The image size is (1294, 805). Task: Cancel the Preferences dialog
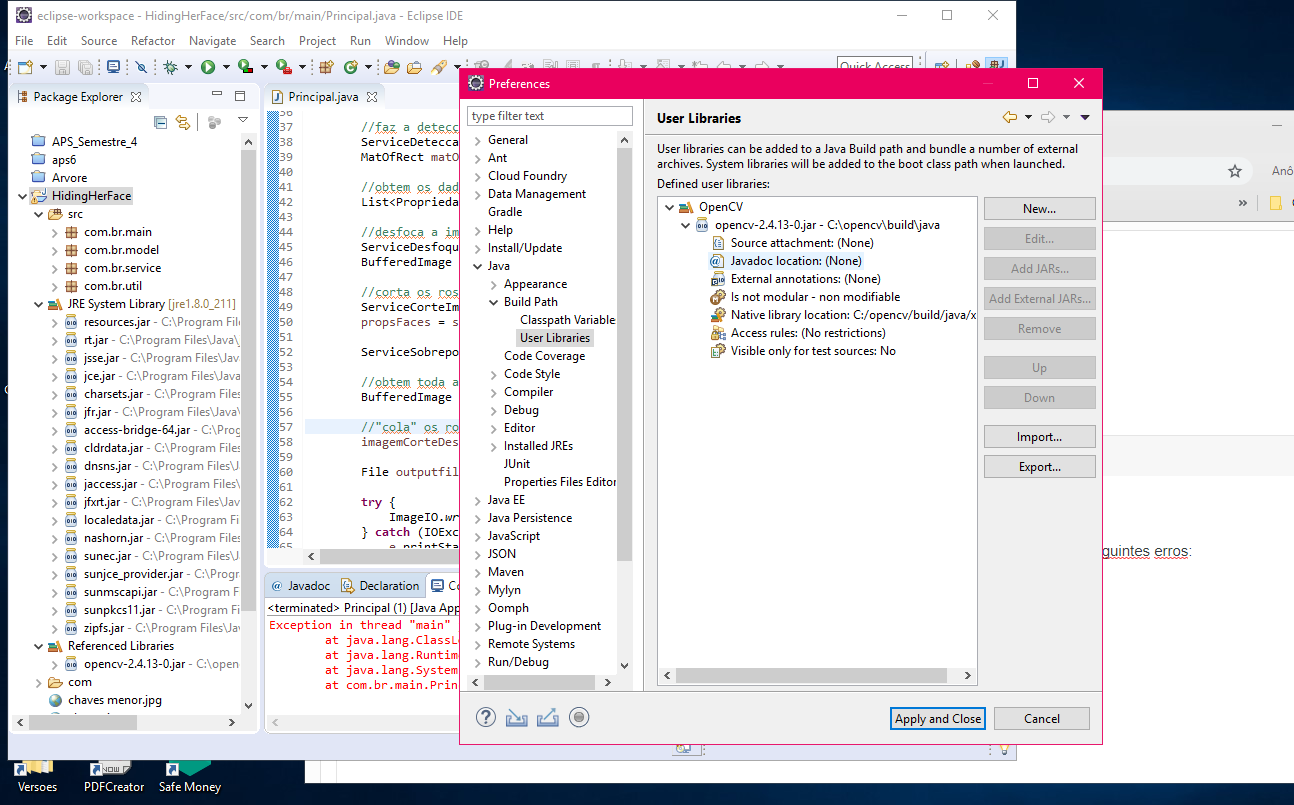tap(1041, 718)
